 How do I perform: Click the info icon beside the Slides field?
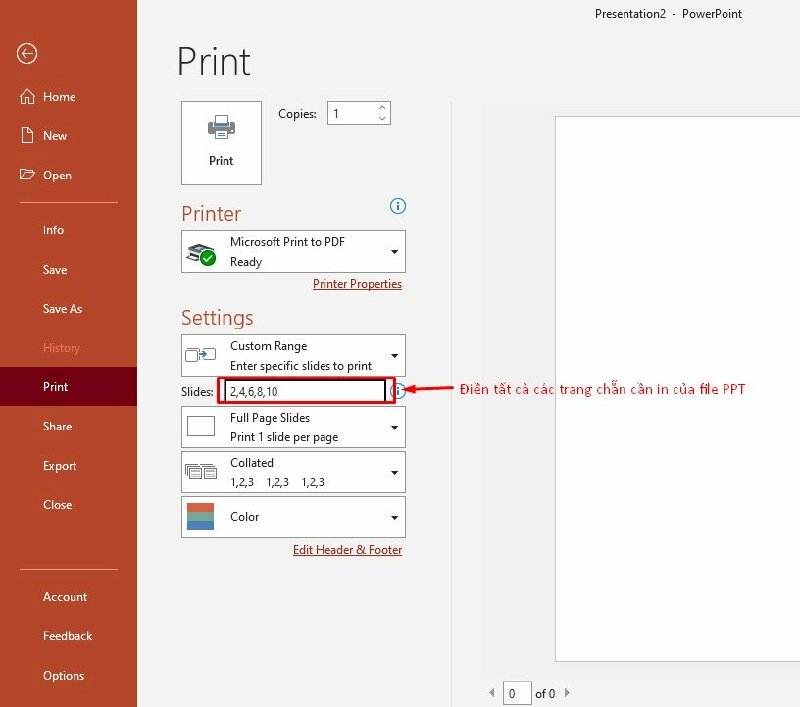pos(397,390)
